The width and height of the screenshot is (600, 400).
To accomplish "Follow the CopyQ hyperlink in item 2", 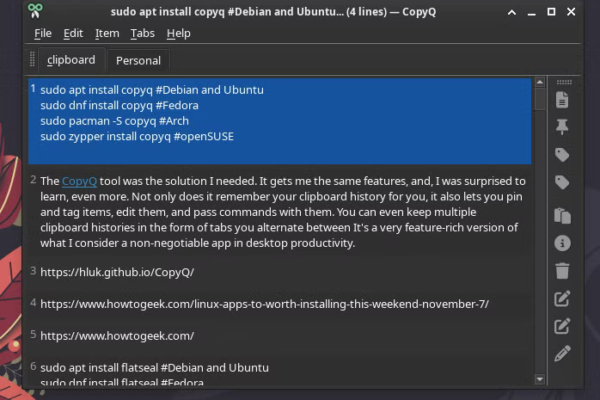I will pyautogui.click(x=79, y=181).
